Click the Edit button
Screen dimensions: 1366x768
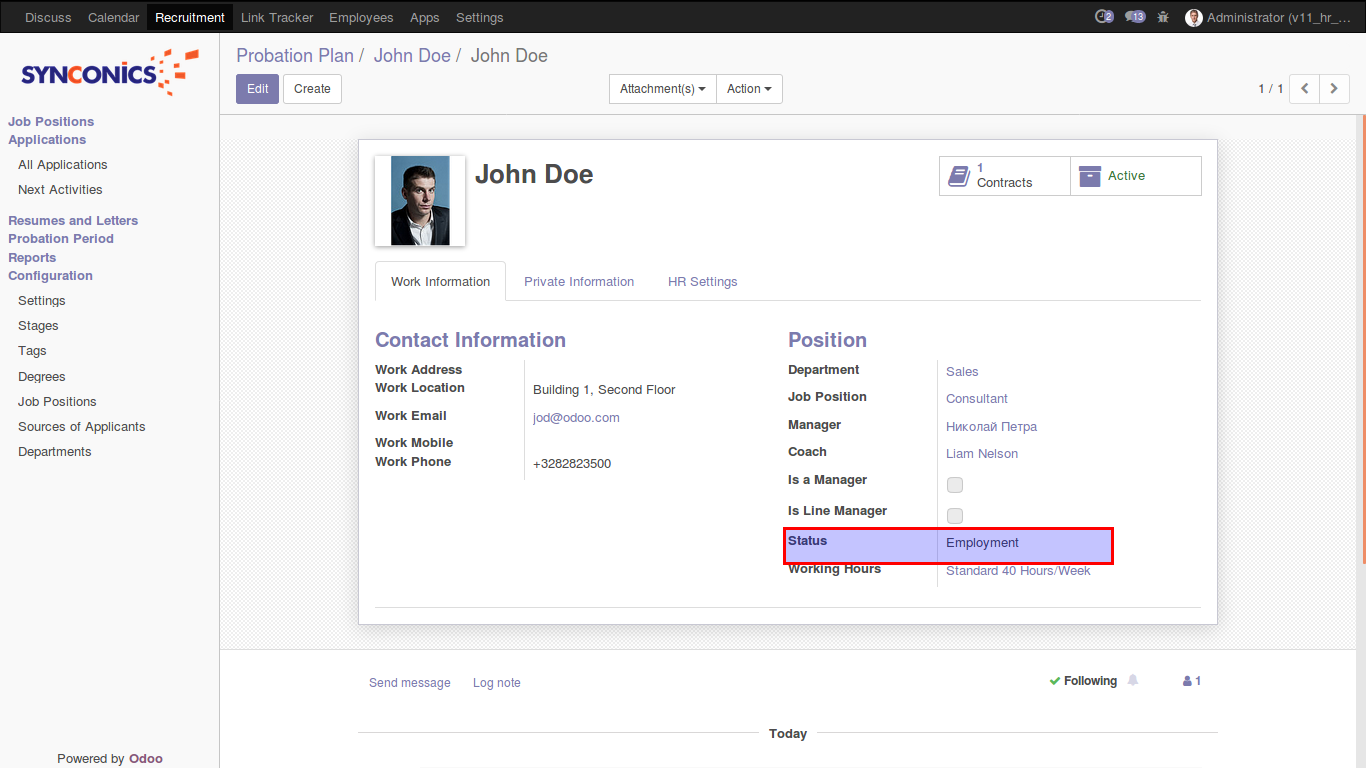[257, 89]
